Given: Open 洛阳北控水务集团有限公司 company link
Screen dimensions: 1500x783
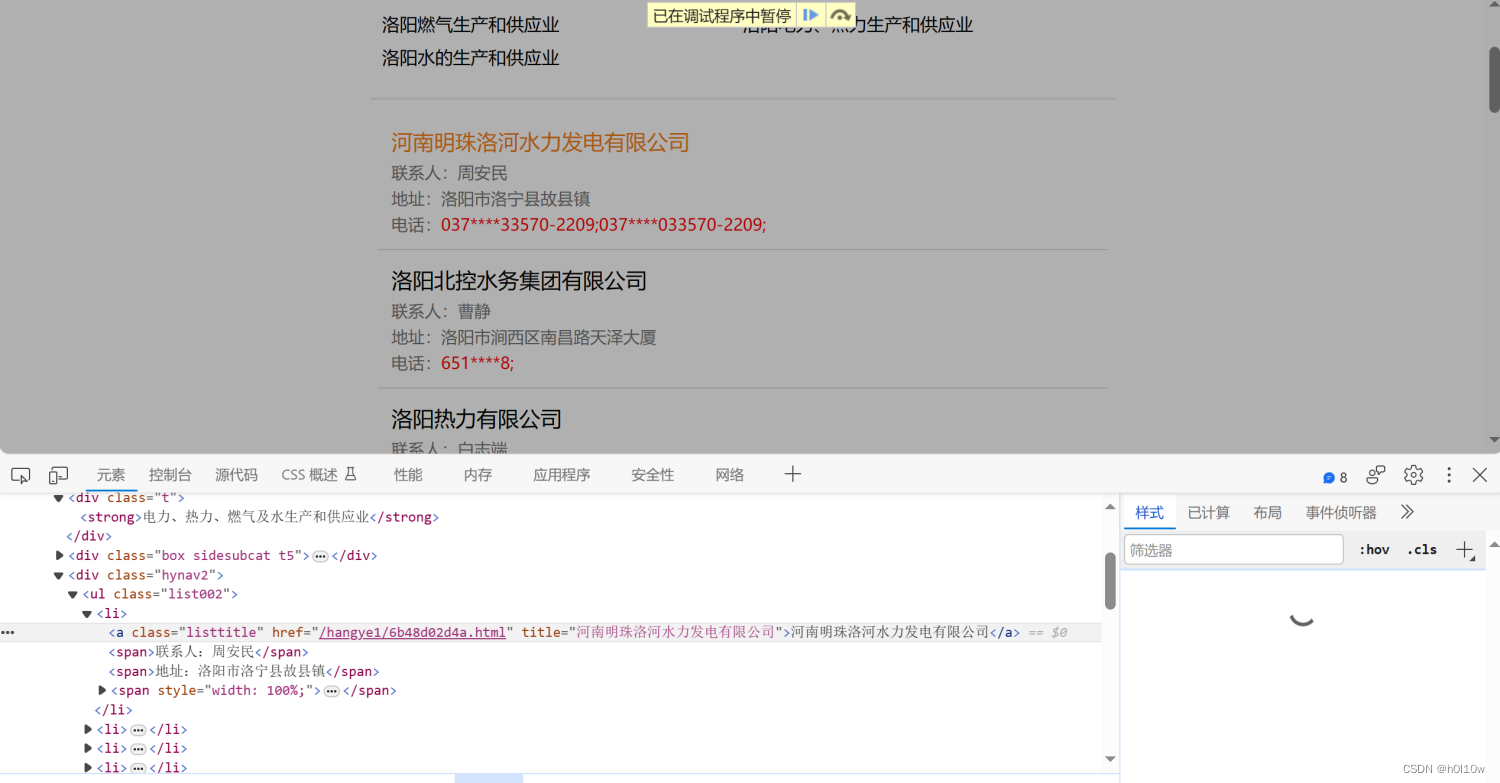Looking at the screenshot, I should click(x=519, y=281).
